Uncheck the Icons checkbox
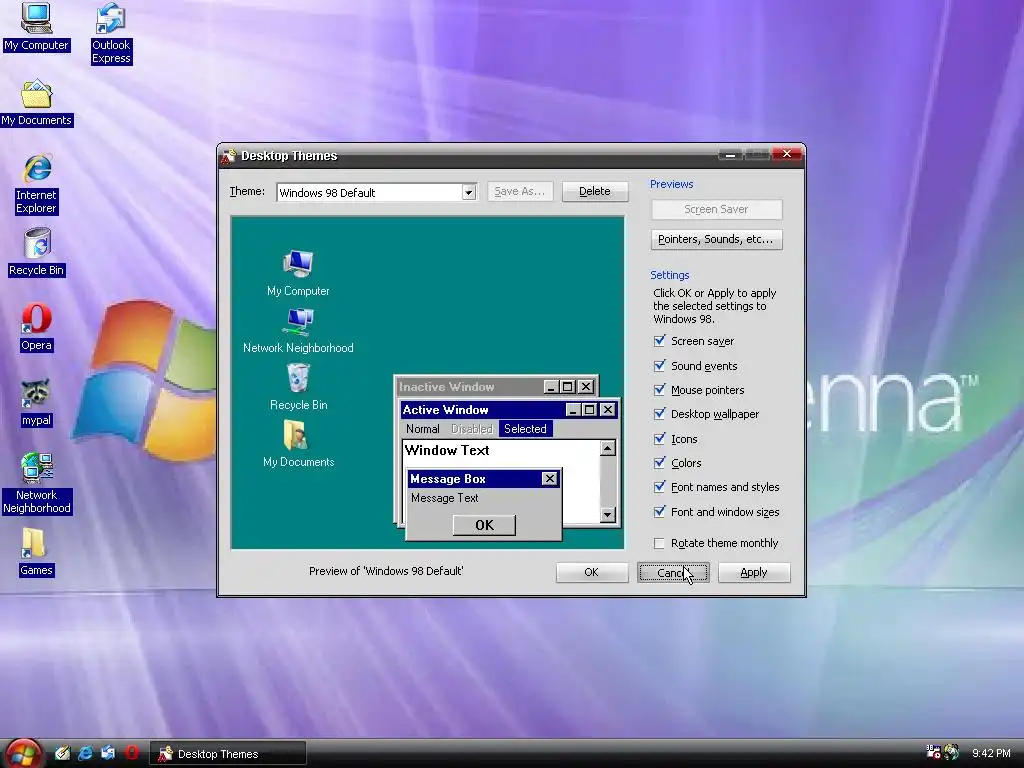This screenshot has height=768, width=1024. coord(660,439)
